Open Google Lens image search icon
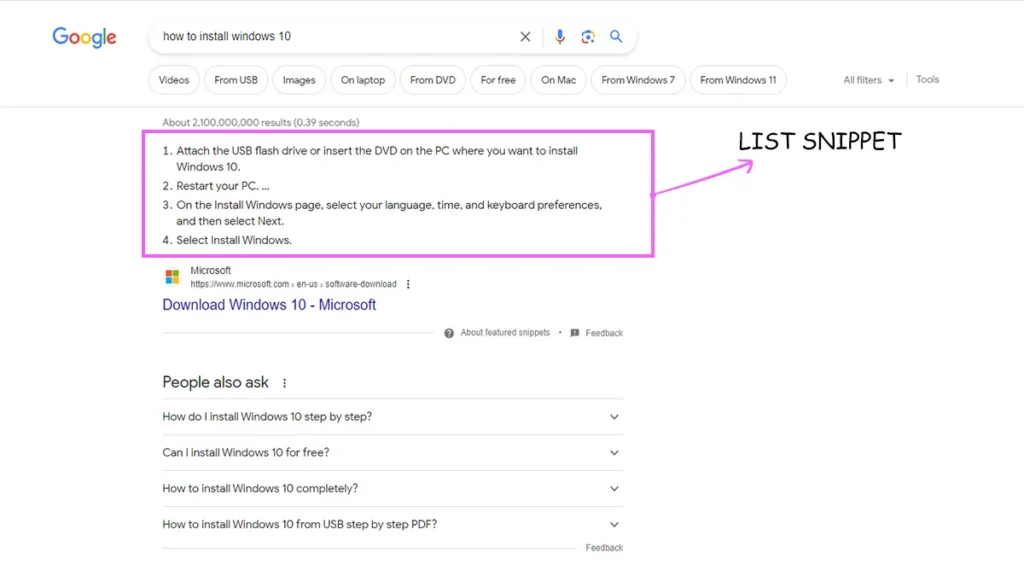Screen dimensions: 1024x576 click(588, 37)
